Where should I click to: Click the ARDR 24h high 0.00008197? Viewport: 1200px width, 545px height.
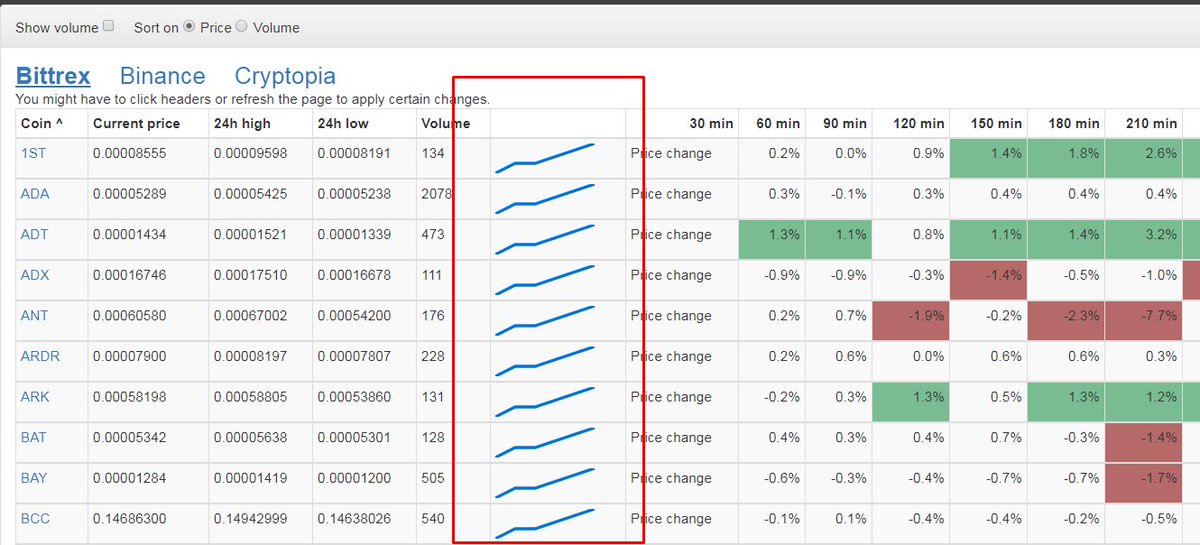click(249, 356)
